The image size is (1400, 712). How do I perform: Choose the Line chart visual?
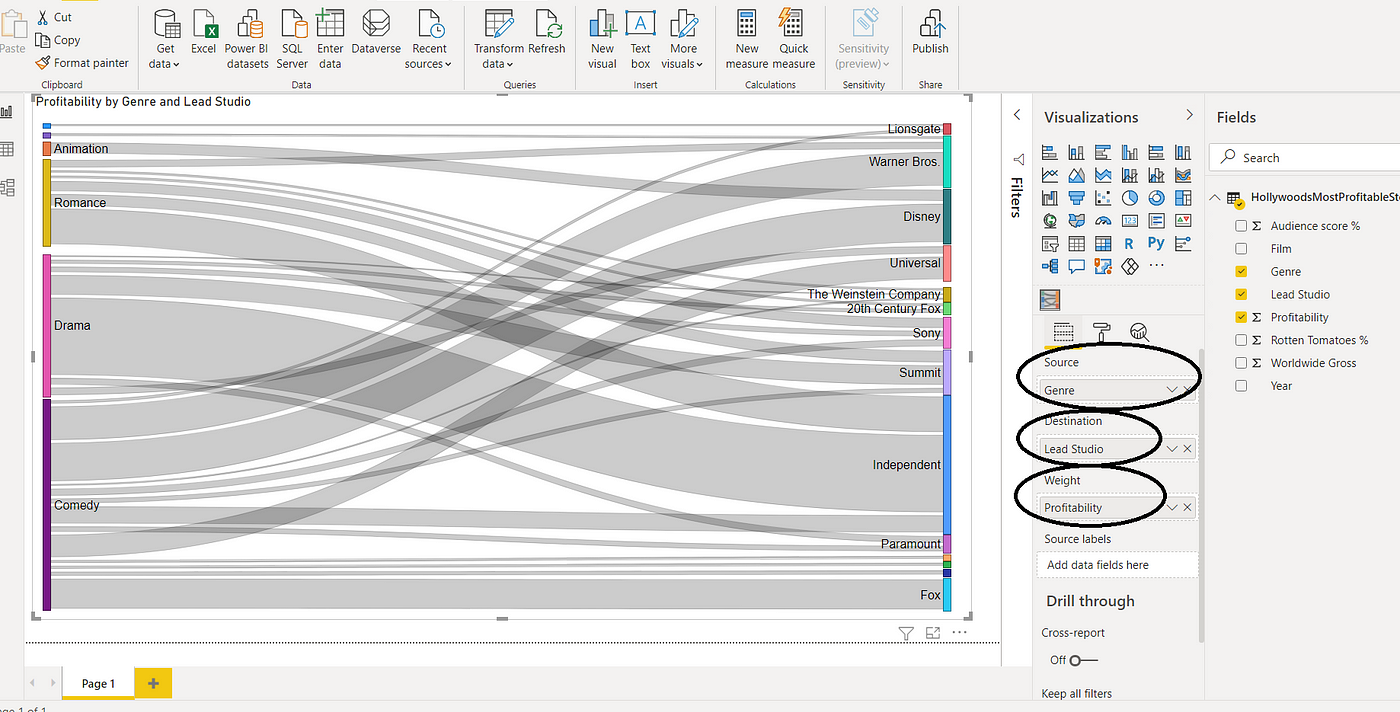tap(1050, 175)
